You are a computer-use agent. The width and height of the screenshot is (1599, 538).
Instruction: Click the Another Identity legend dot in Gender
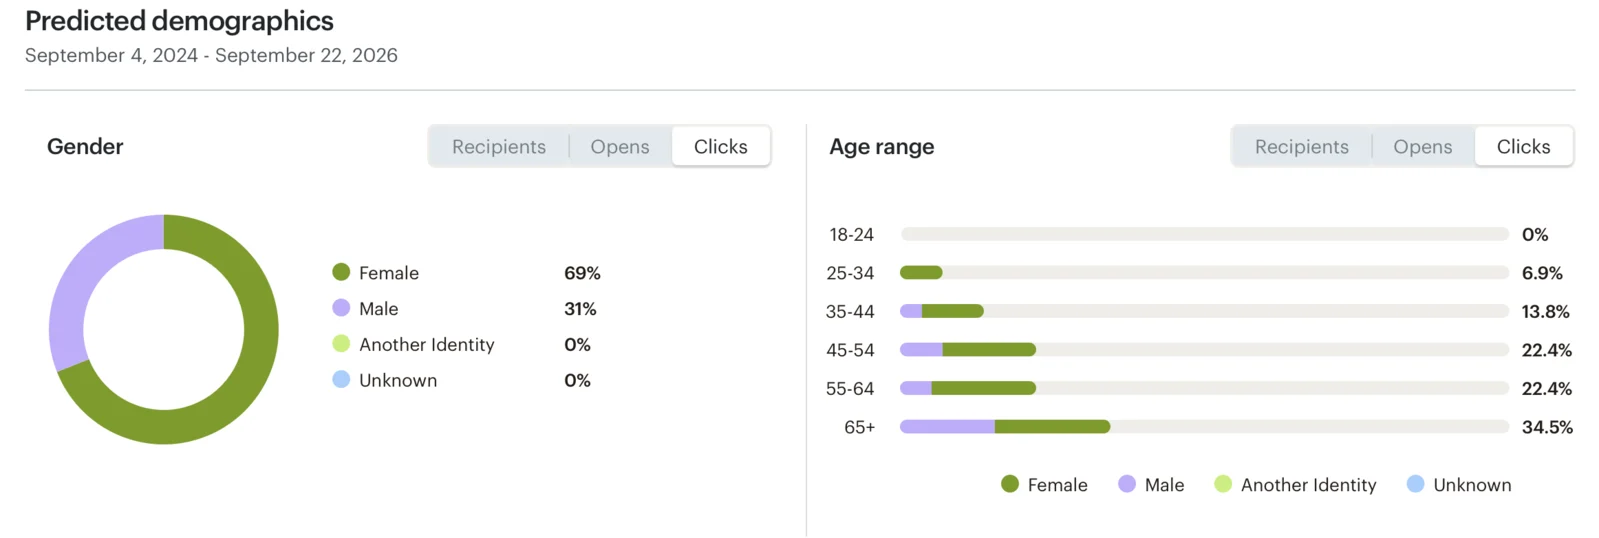[341, 344]
